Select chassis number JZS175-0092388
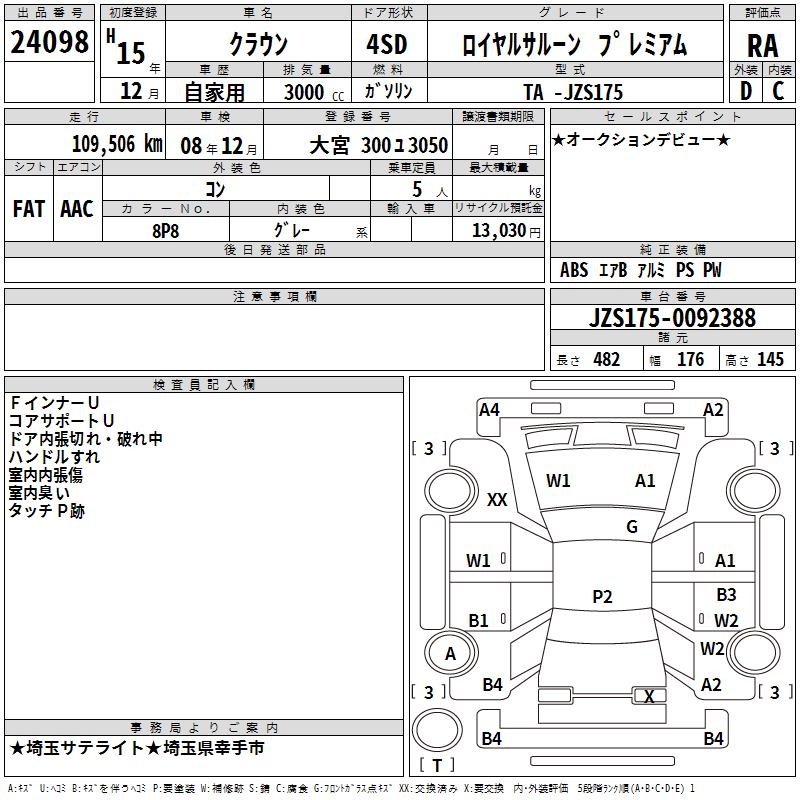Image resolution: width=800 pixels, height=800 pixels. click(x=672, y=318)
